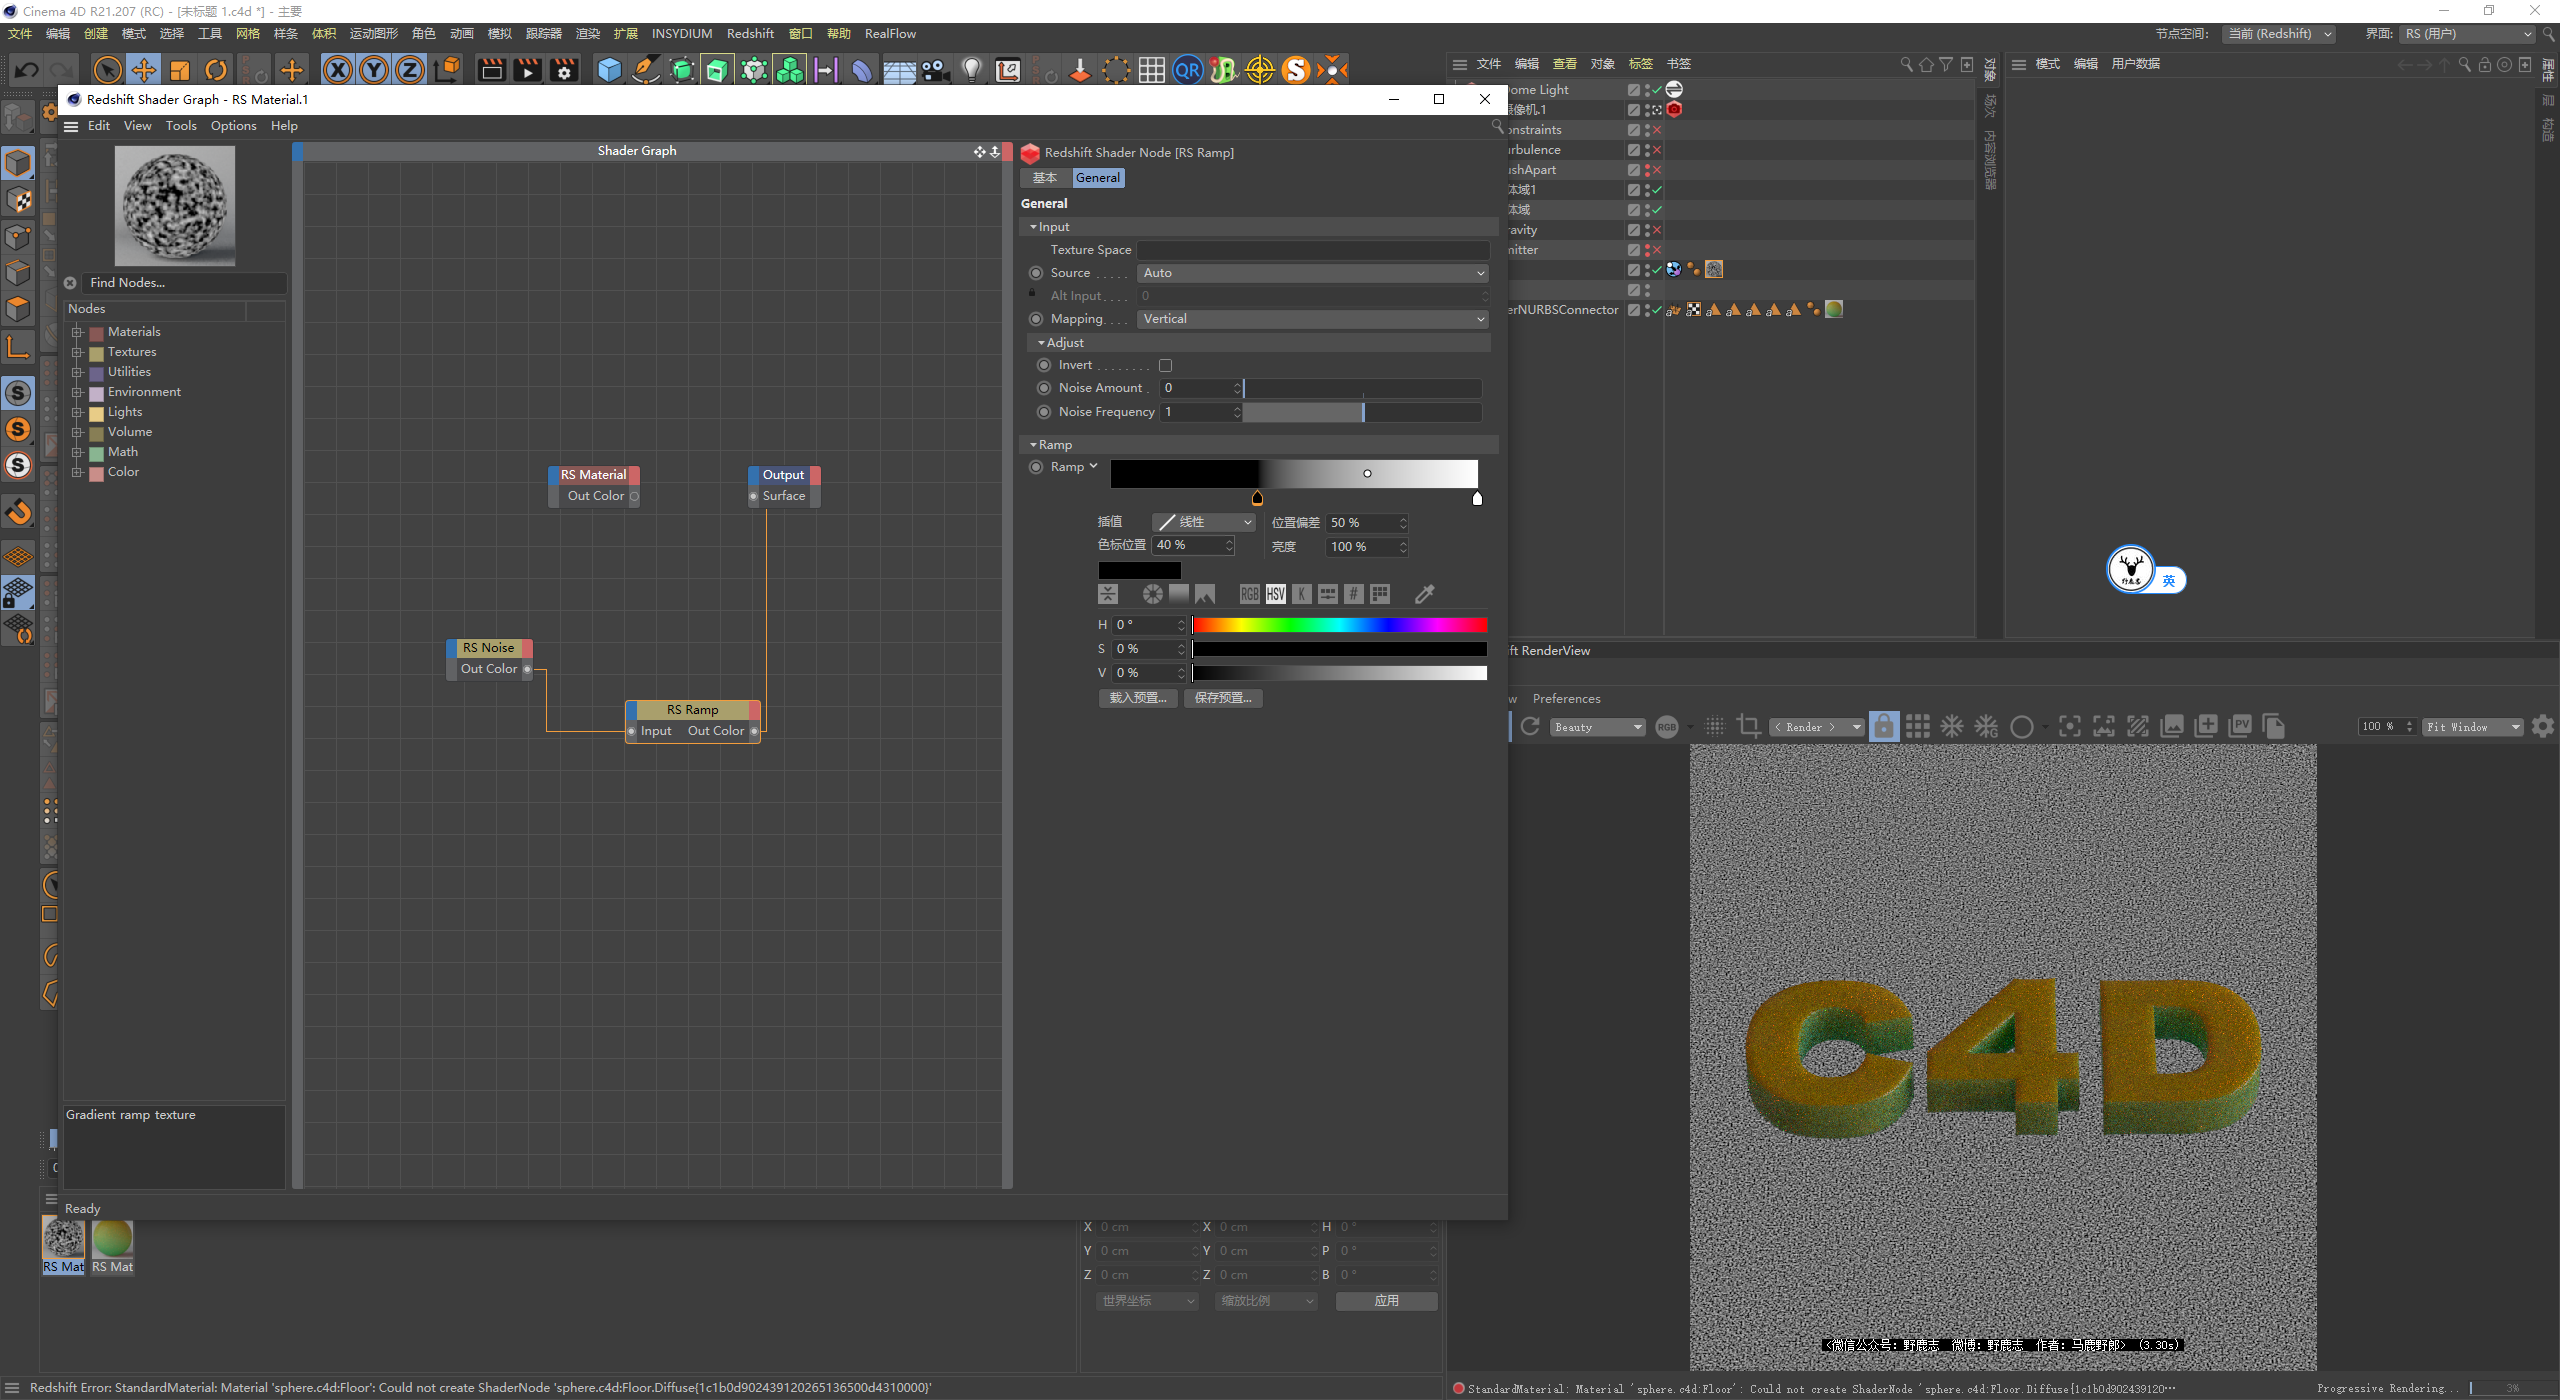Open the Tools menu in Shader Graph

point(181,126)
